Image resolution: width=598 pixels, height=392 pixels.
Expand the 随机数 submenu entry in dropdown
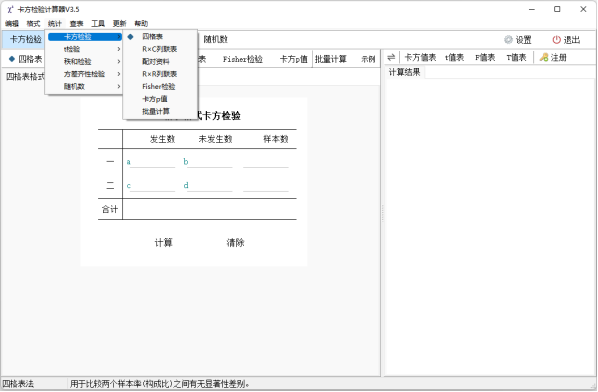[84, 87]
